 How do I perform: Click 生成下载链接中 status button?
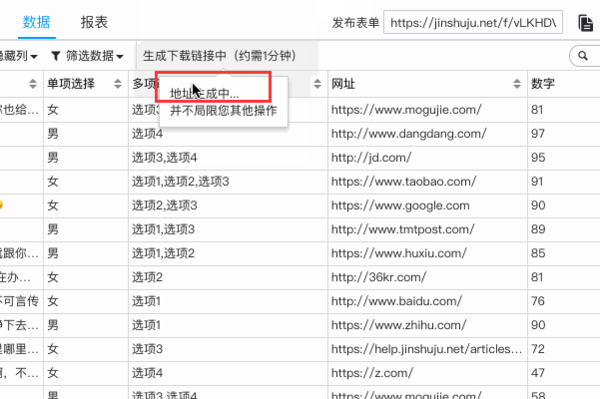pos(220,56)
